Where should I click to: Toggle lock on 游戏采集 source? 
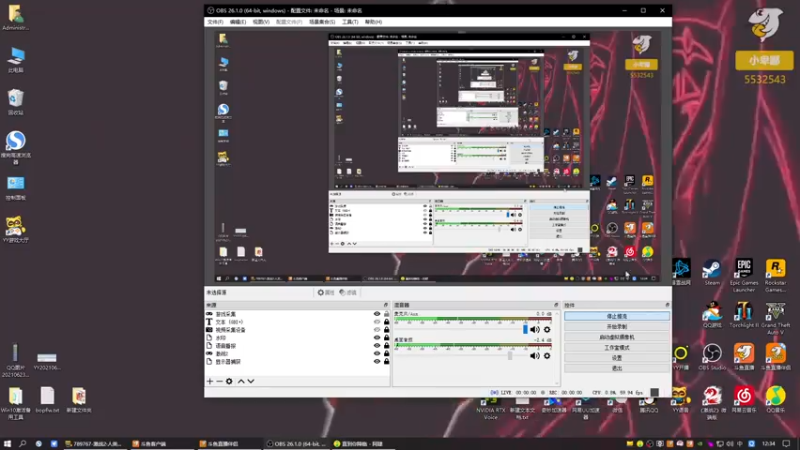386,314
